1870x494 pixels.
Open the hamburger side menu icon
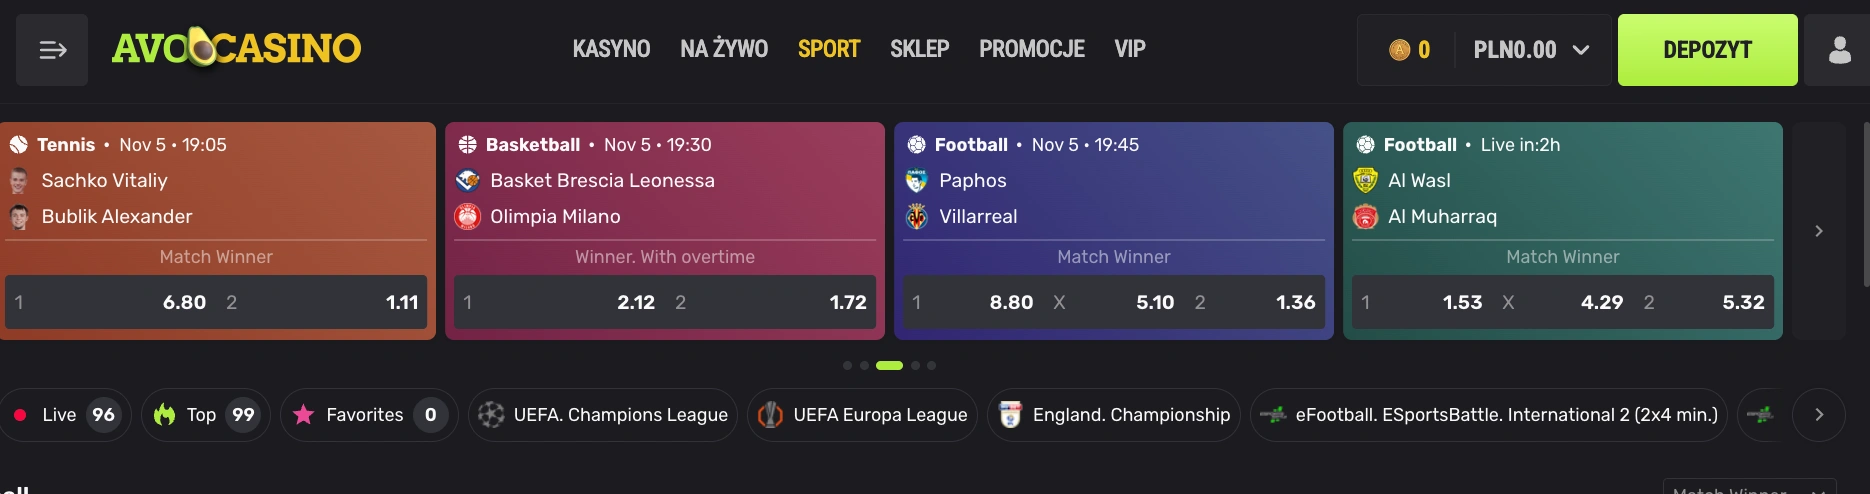coord(52,50)
